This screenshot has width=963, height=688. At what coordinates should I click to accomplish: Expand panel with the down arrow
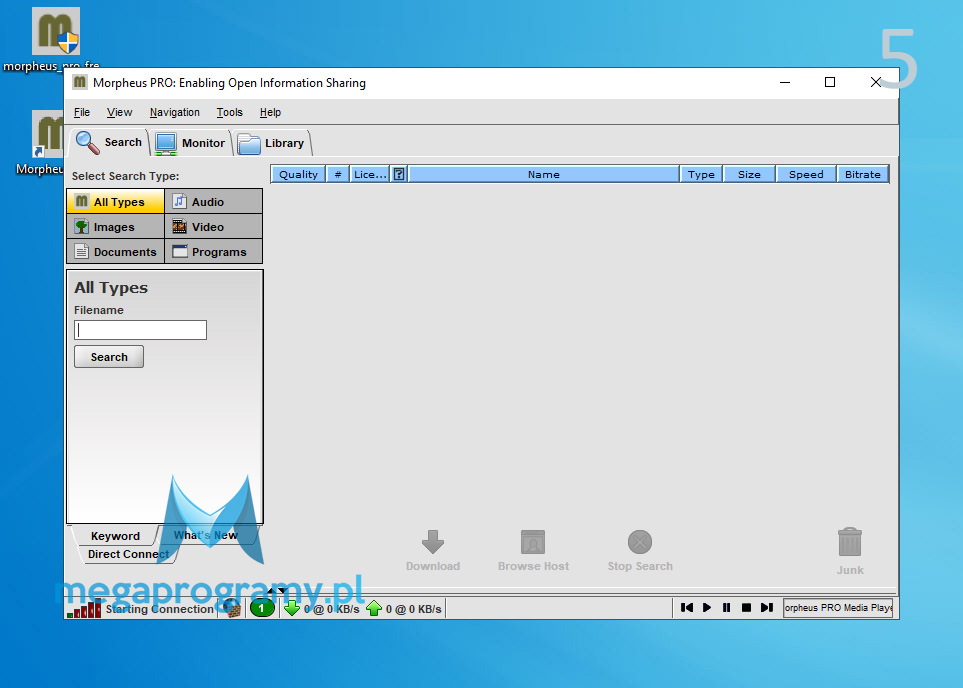(282, 590)
